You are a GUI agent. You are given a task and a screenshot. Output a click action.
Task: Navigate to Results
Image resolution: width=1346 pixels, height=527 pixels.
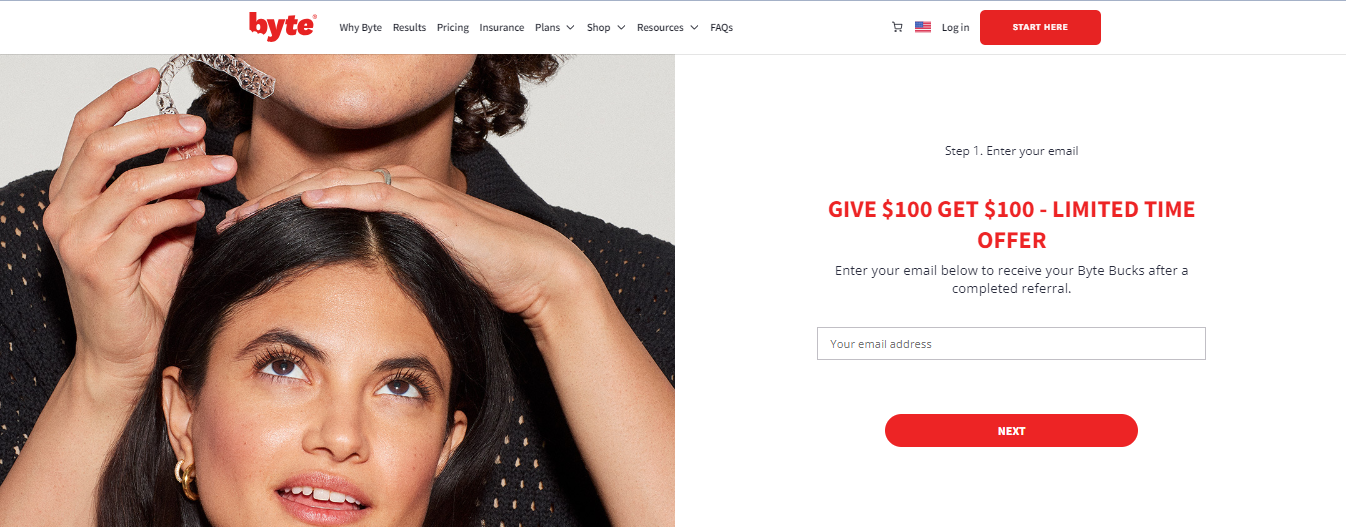tap(409, 27)
